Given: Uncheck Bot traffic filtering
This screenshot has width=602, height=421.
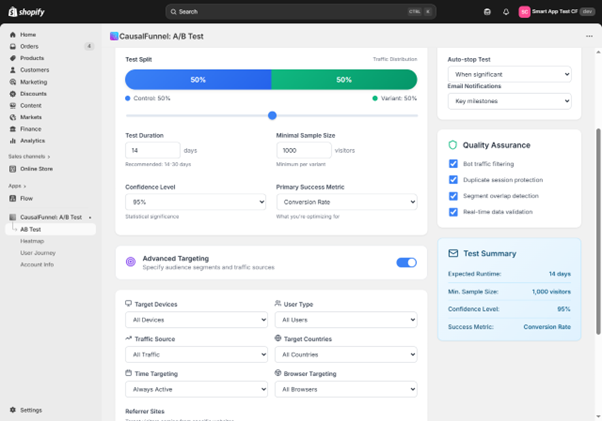Looking at the screenshot, I should pyautogui.click(x=453, y=163).
